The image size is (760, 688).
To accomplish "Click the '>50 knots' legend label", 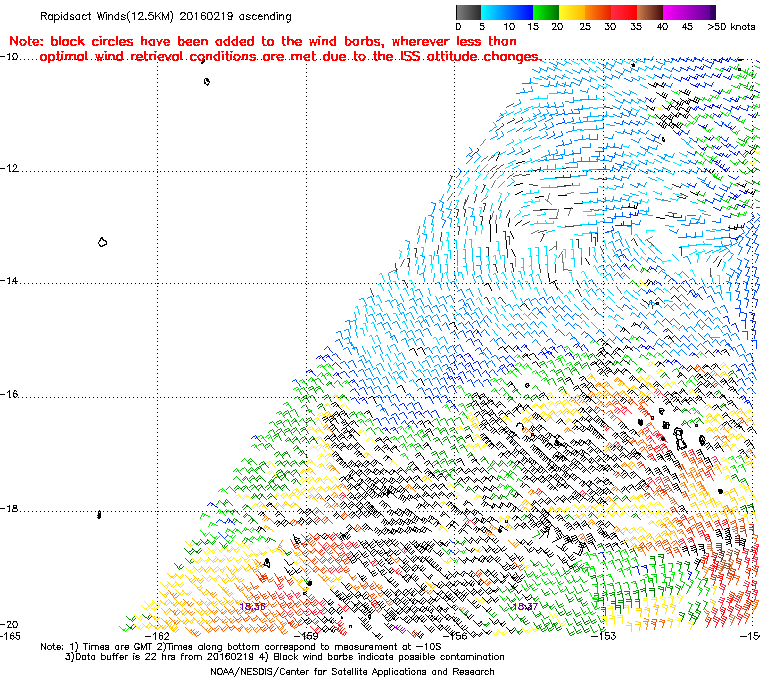I will pos(731,27).
